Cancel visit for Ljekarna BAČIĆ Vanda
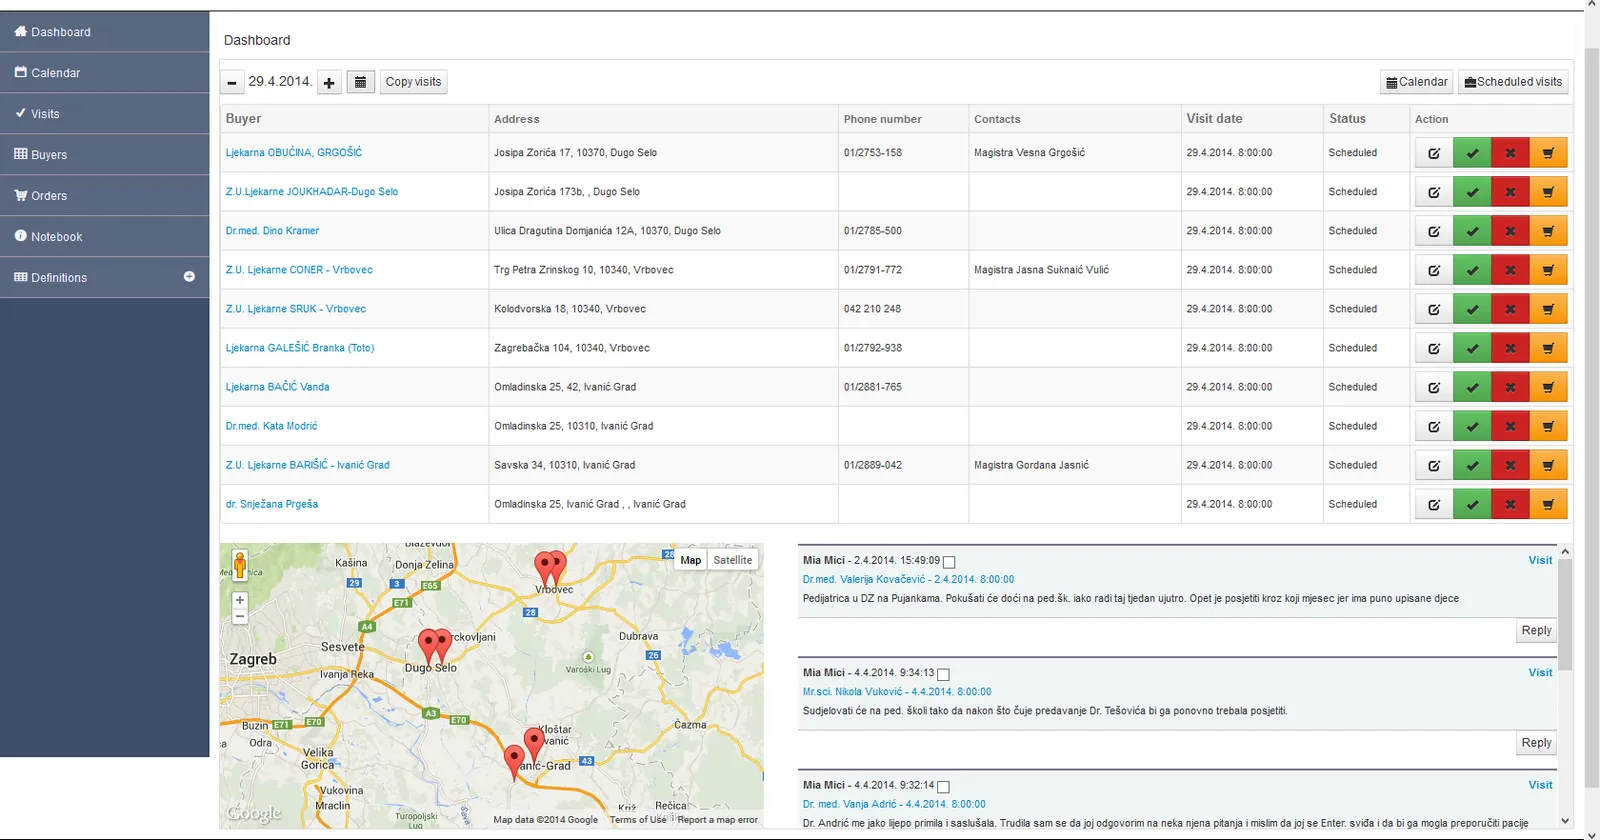Viewport: 1600px width, 840px height. [1510, 387]
